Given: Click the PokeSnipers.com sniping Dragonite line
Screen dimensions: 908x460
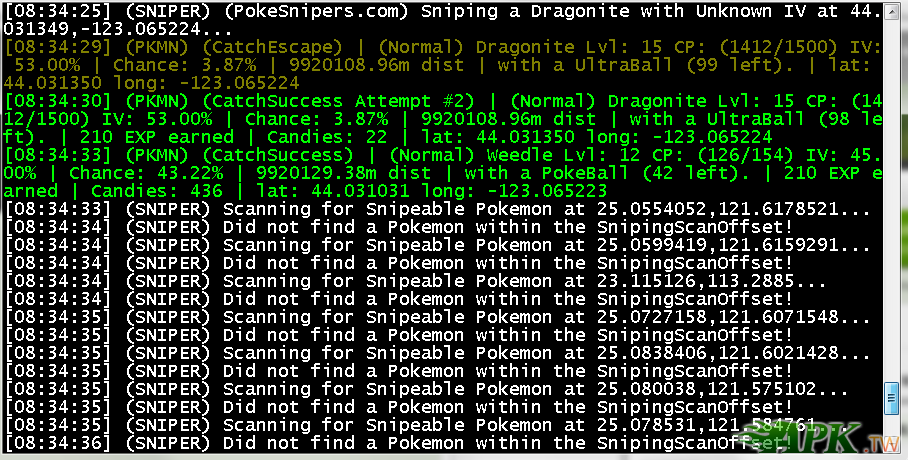Looking at the screenshot, I should [442, 20].
